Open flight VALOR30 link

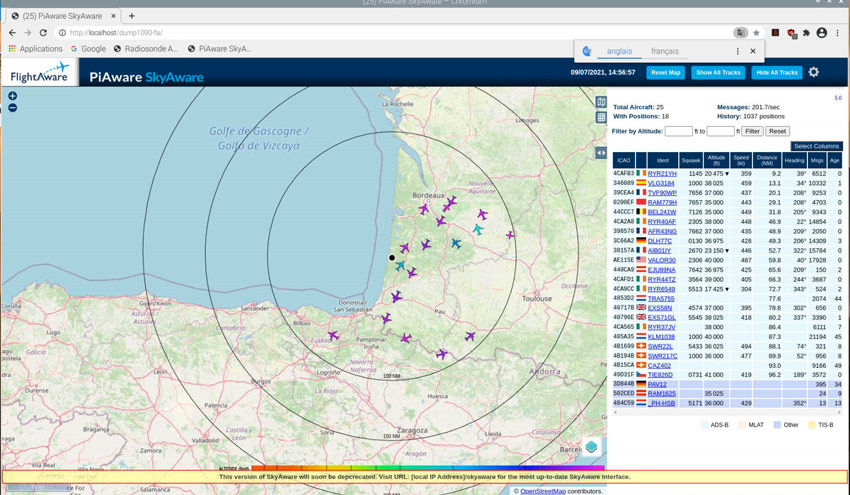[x=661, y=260]
